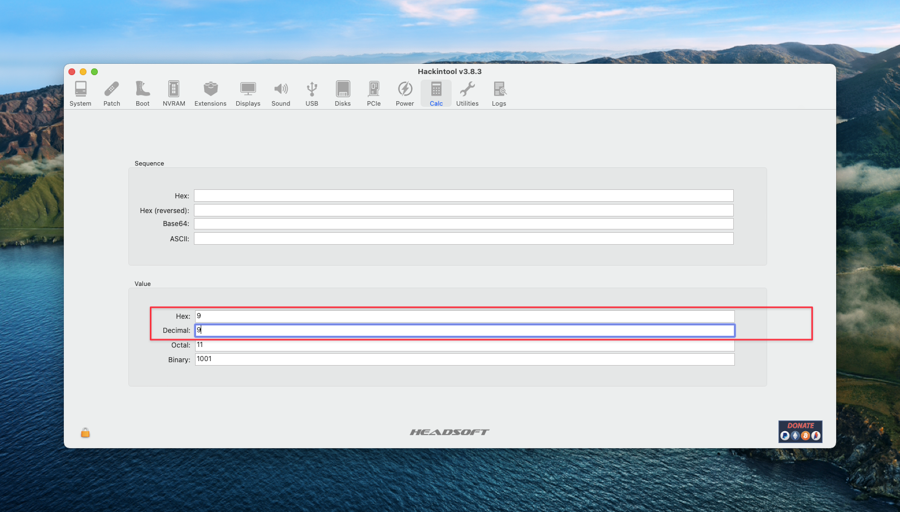Select the Patch tool icon
900x512 pixels.
(x=112, y=93)
